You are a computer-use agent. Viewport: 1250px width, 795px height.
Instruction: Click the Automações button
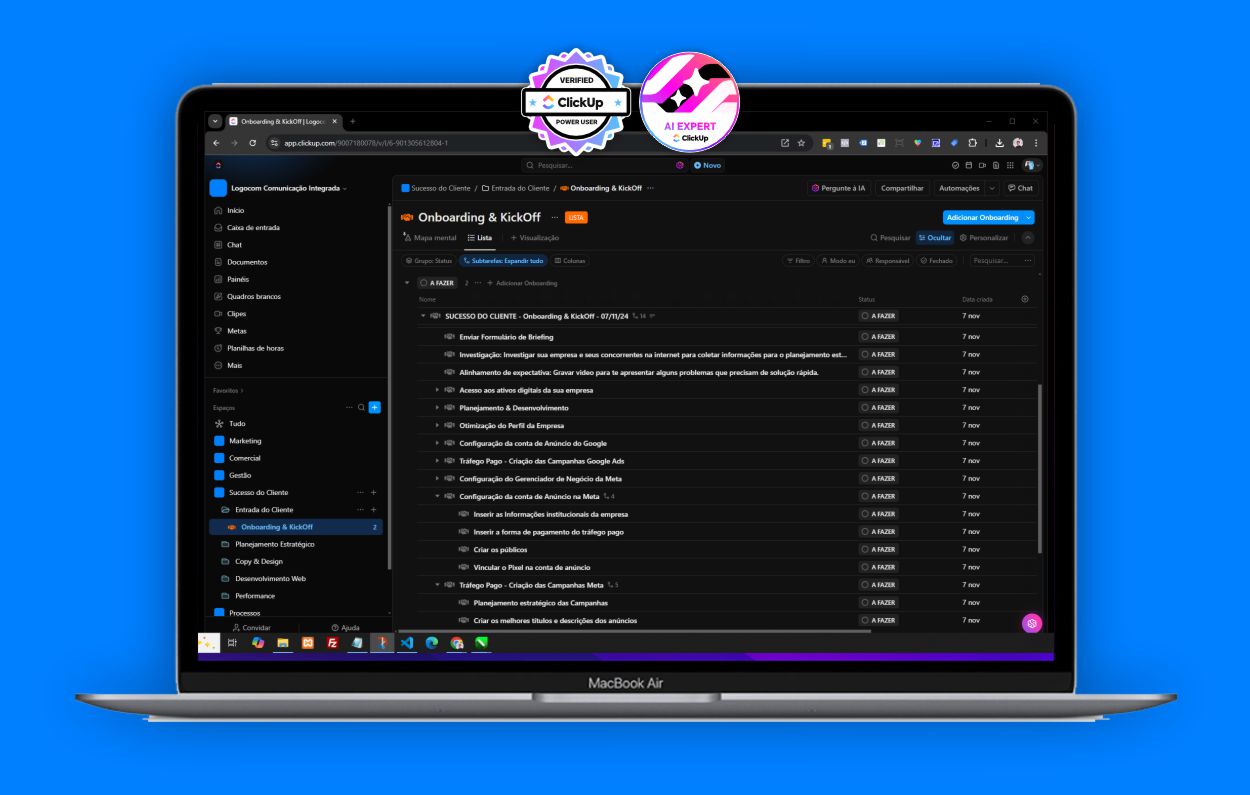coord(959,188)
